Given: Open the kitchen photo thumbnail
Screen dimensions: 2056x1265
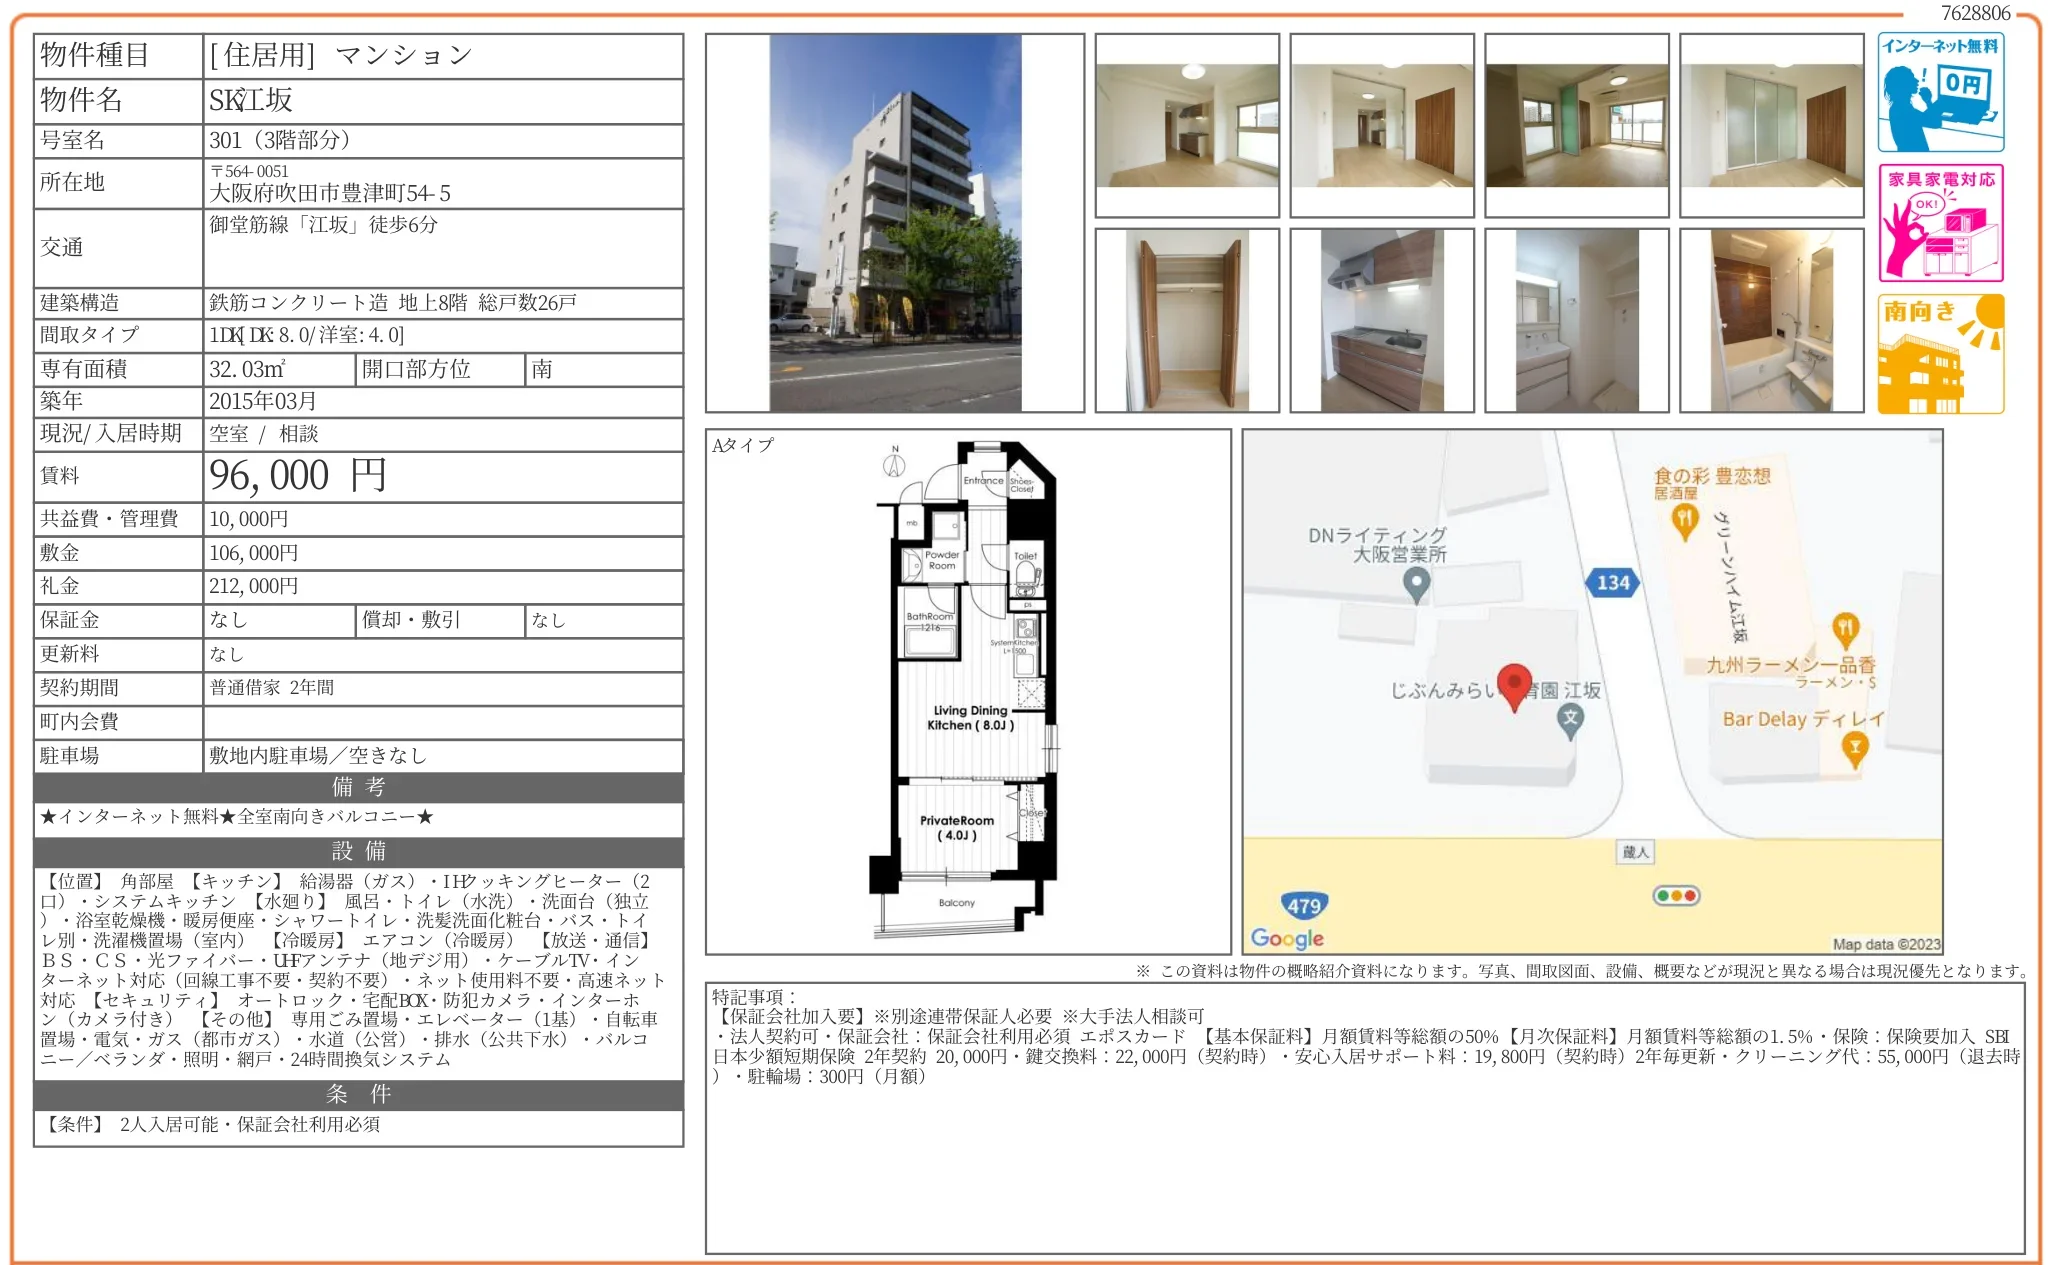Looking at the screenshot, I should pyautogui.click(x=1381, y=320).
